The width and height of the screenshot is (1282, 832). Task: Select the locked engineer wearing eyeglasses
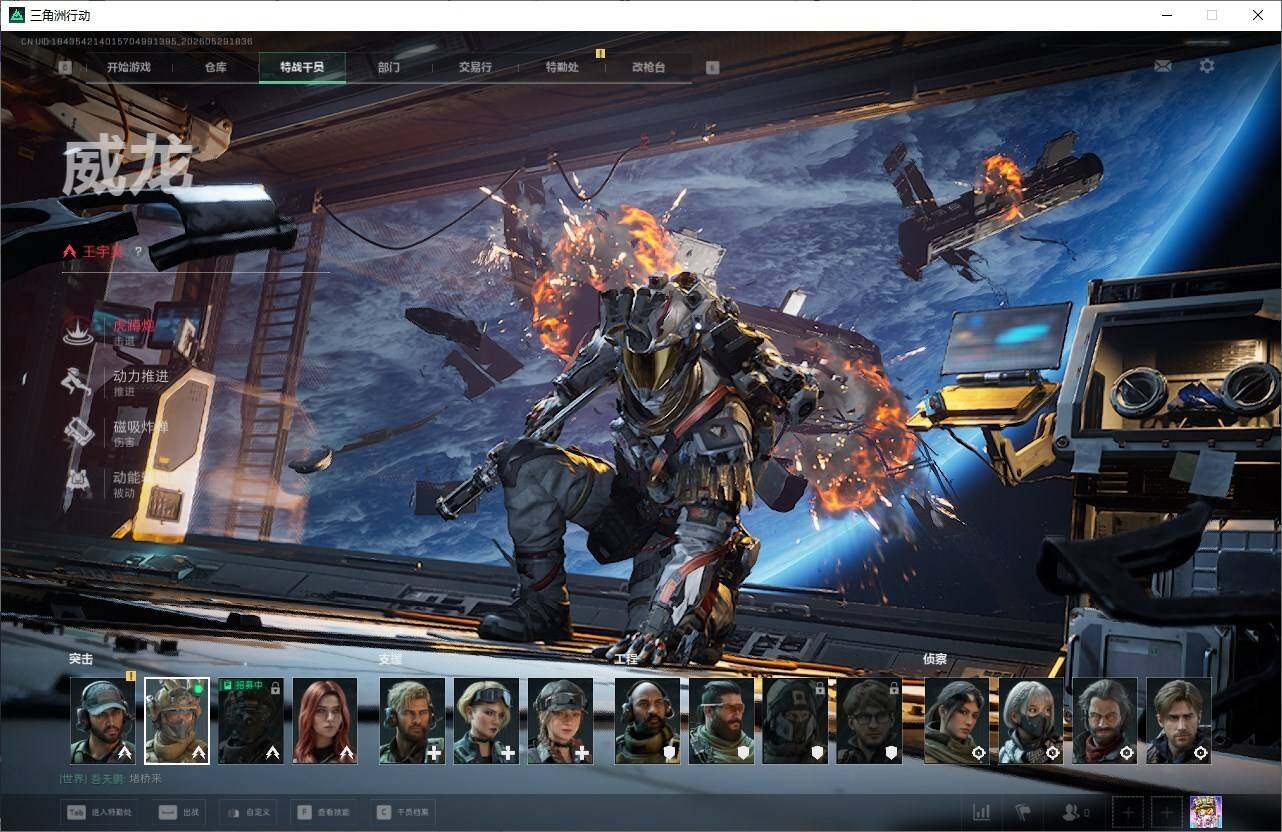(x=869, y=721)
